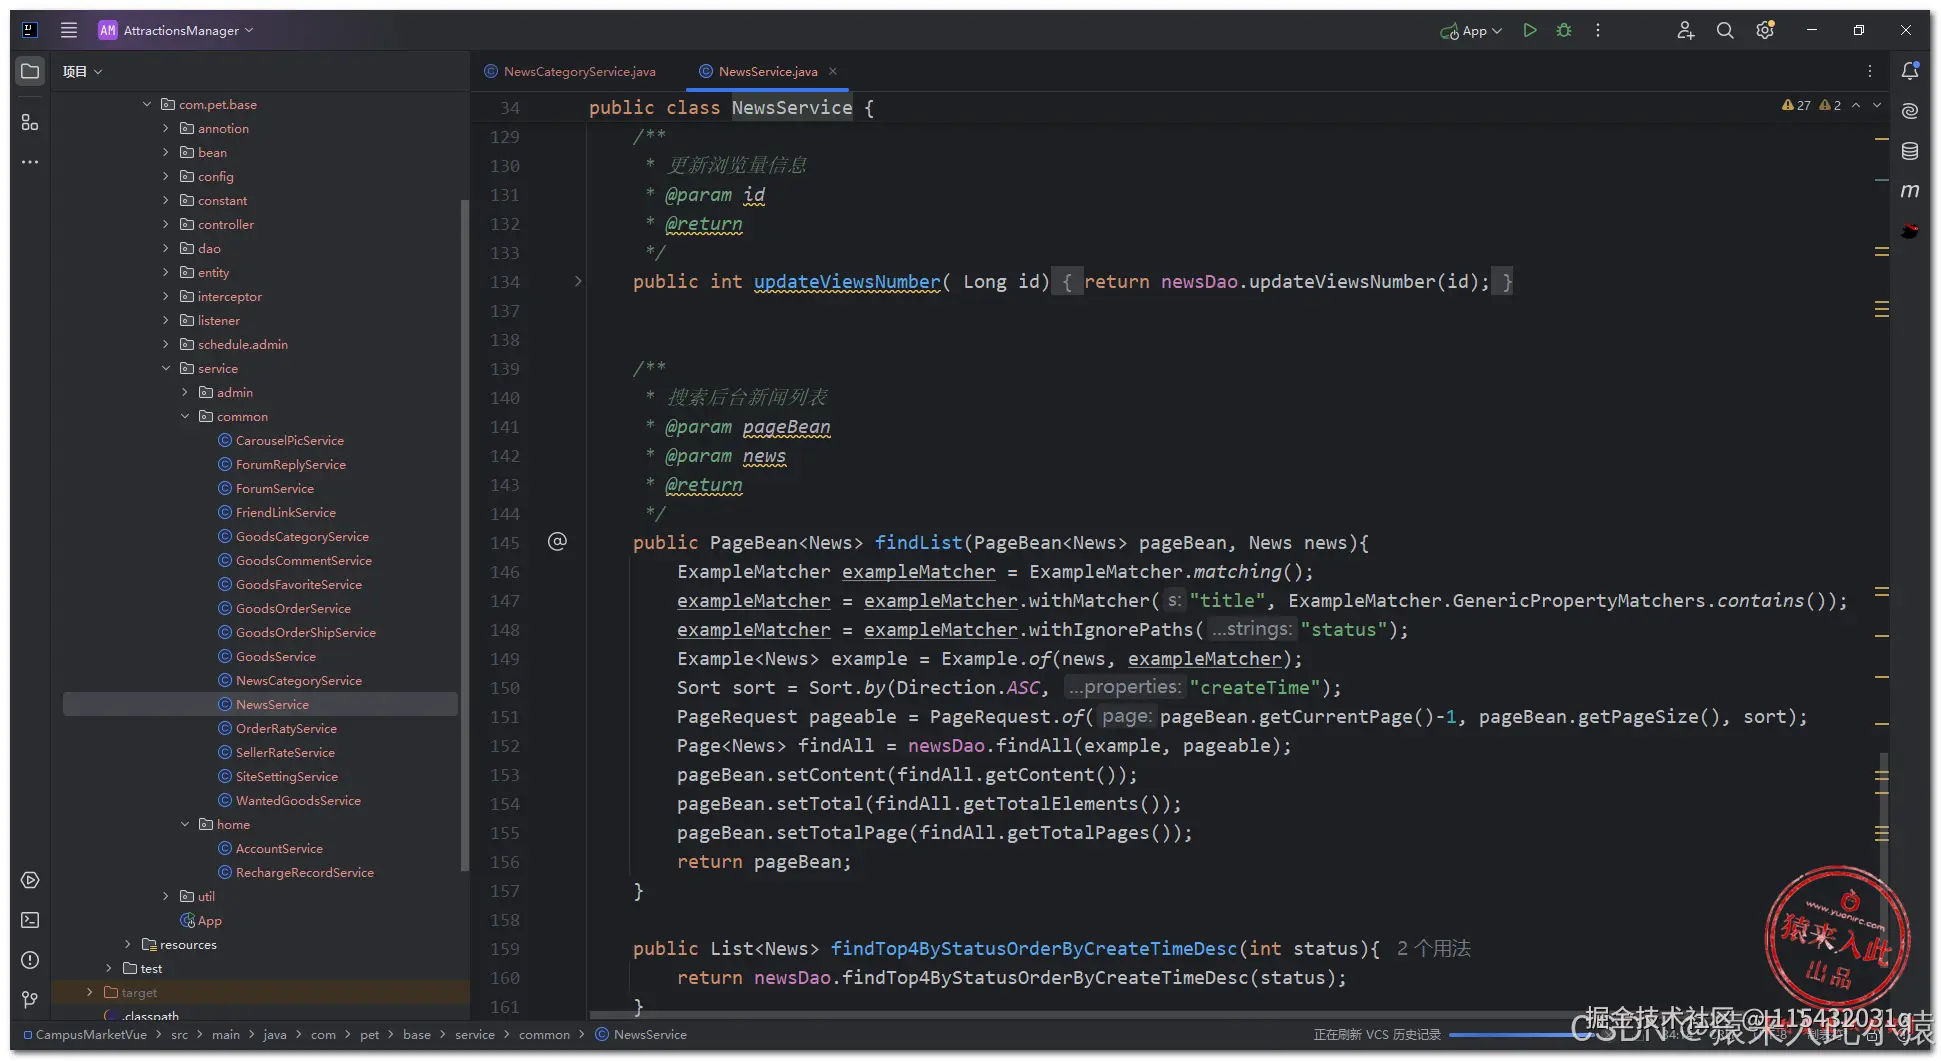Open editor tab options menu
This screenshot has height=1061, width=1941.
click(1869, 71)
